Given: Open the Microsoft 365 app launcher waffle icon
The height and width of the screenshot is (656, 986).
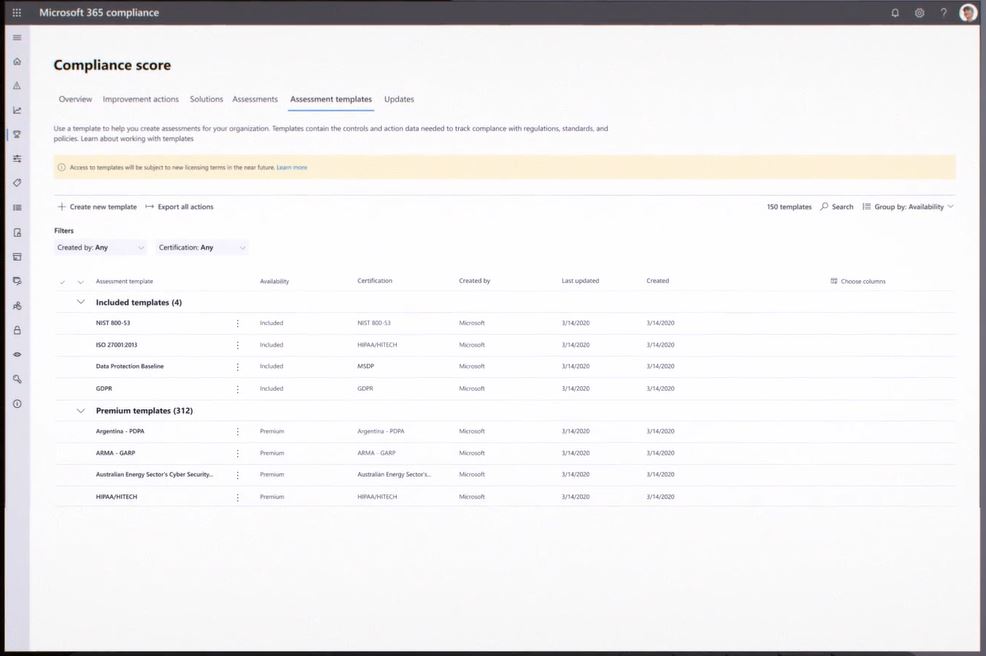Looking at the screenshot, I should click(x=14, y=12).
